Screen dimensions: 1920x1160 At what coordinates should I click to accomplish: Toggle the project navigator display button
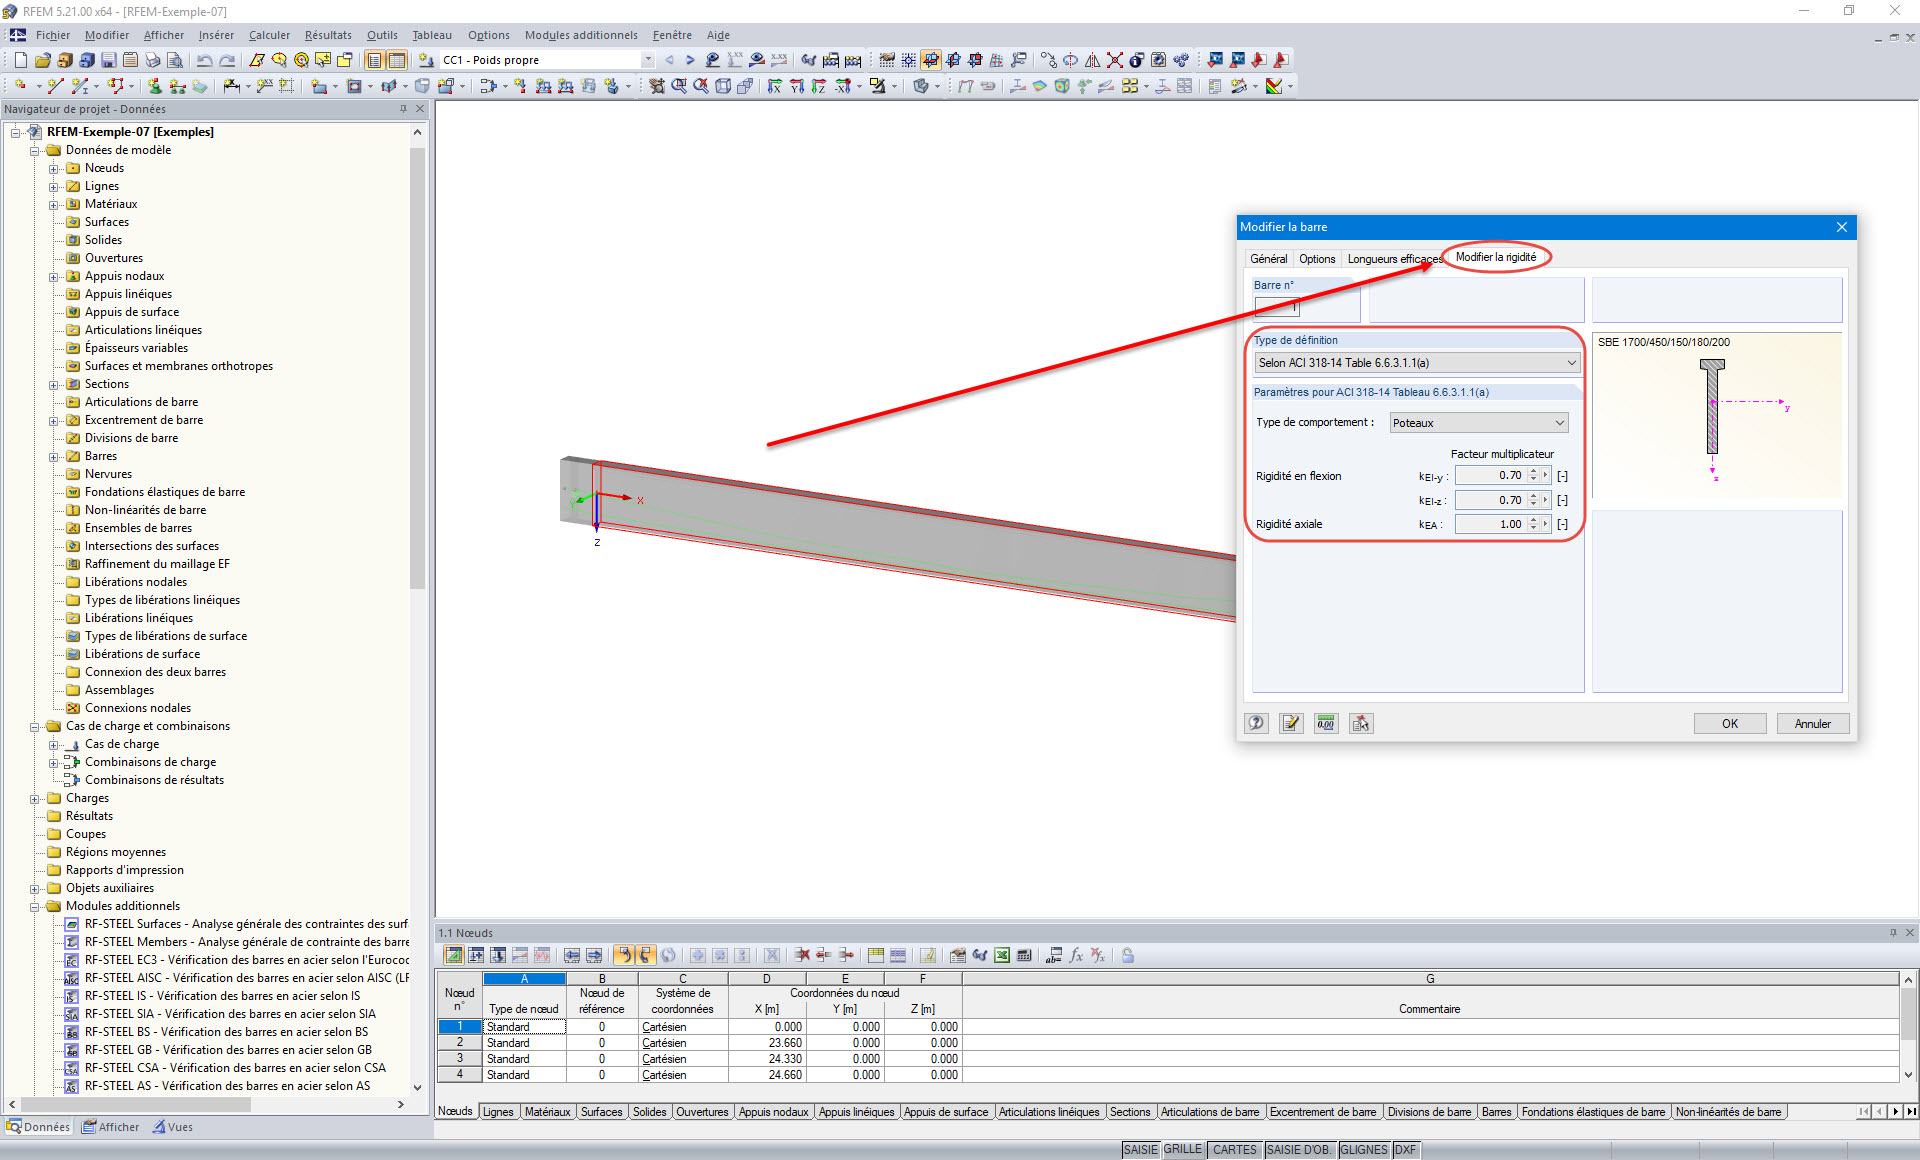[375, 60]
